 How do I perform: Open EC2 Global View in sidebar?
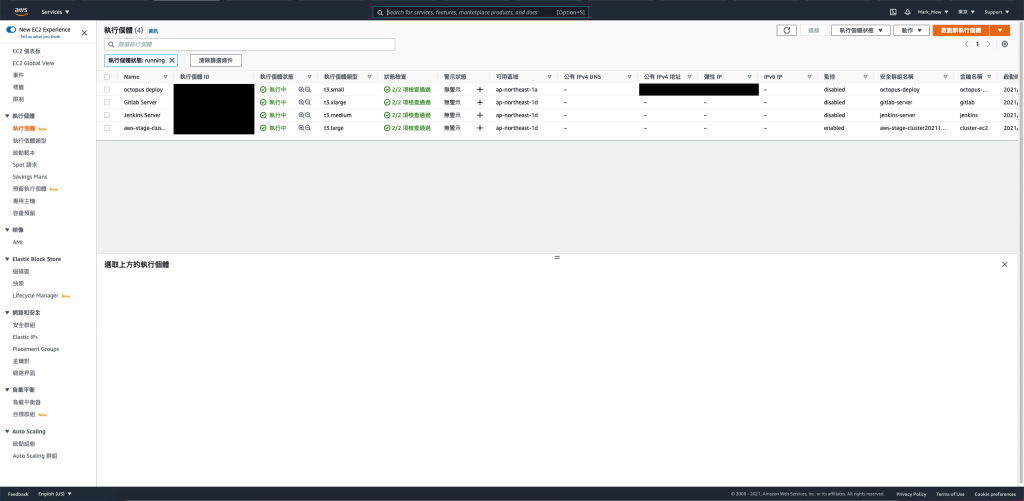tap(33, 63)
